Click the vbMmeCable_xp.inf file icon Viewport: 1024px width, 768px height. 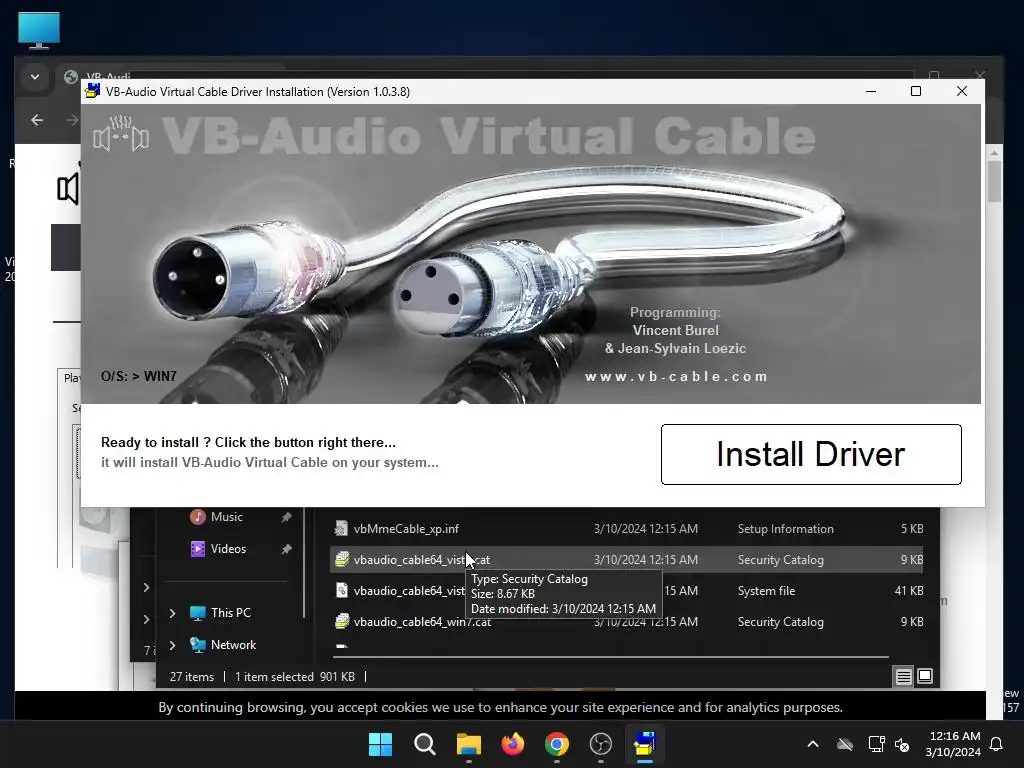tap(341, 528)
